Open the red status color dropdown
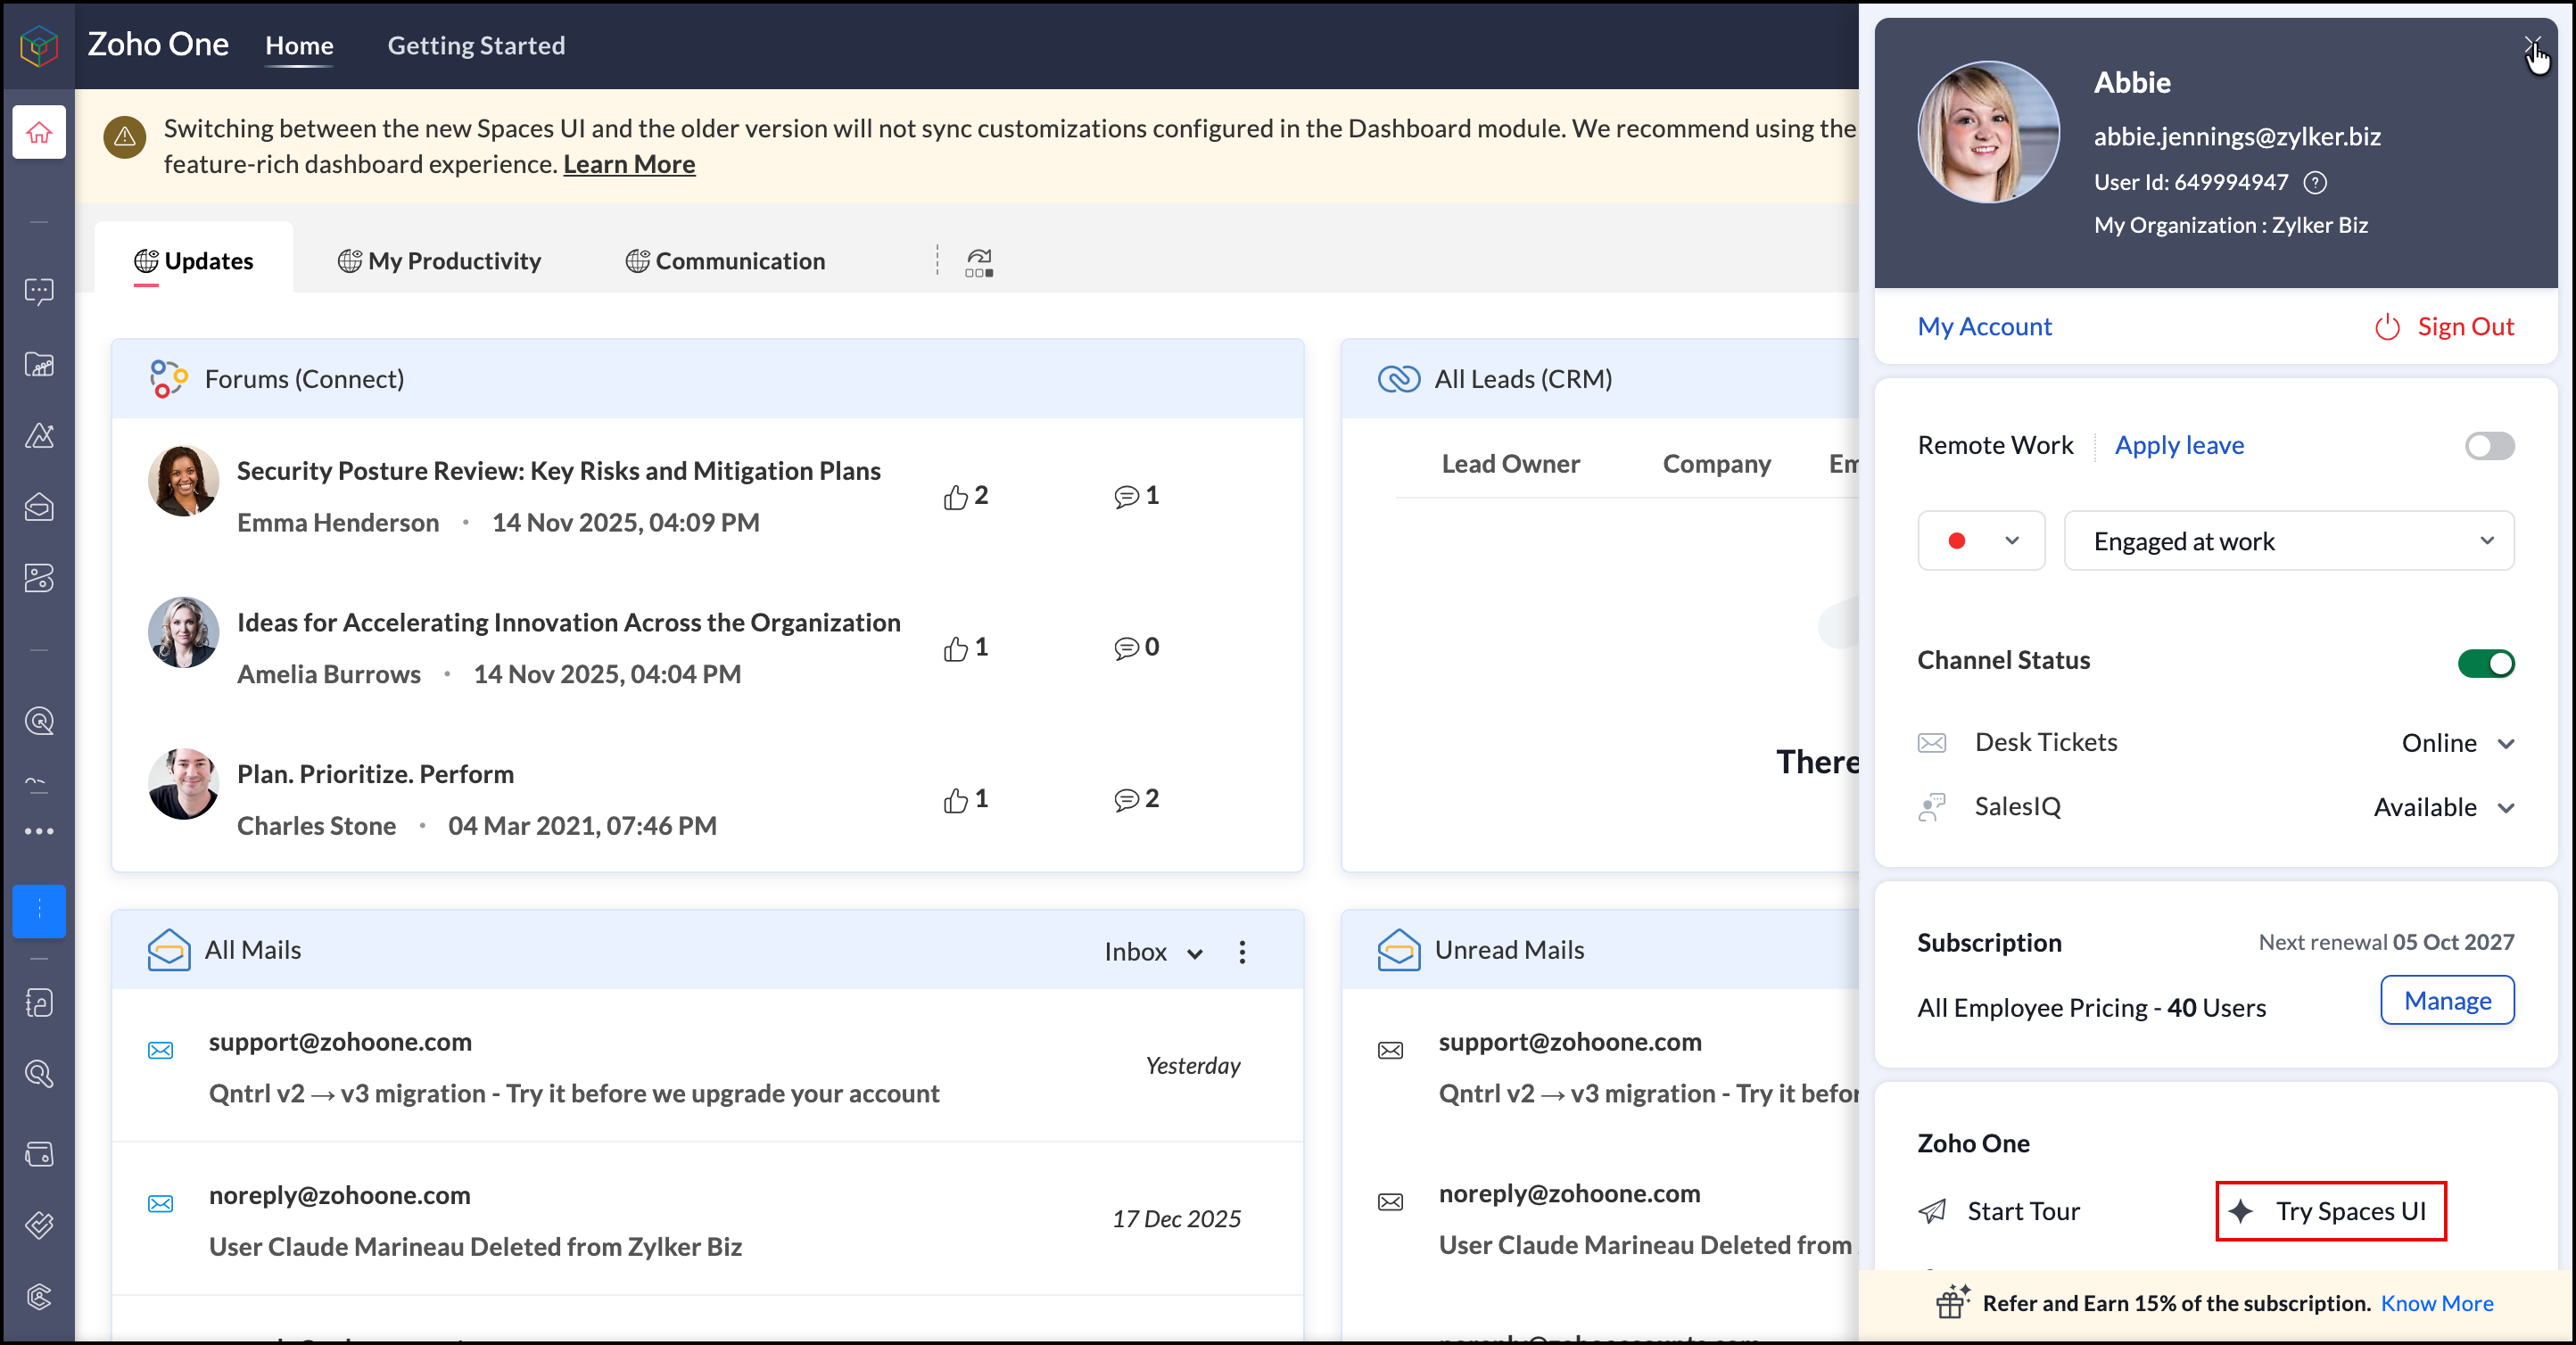Image resolution: width=2576 pixels, height=1345 pixels. (x=1980, y=541)
